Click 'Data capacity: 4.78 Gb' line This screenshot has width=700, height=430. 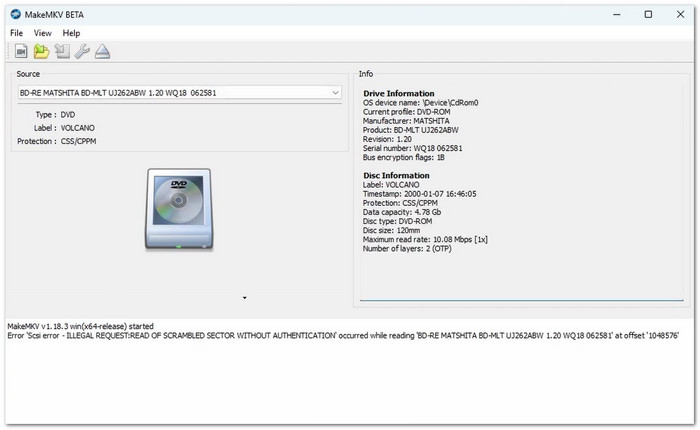402,212
